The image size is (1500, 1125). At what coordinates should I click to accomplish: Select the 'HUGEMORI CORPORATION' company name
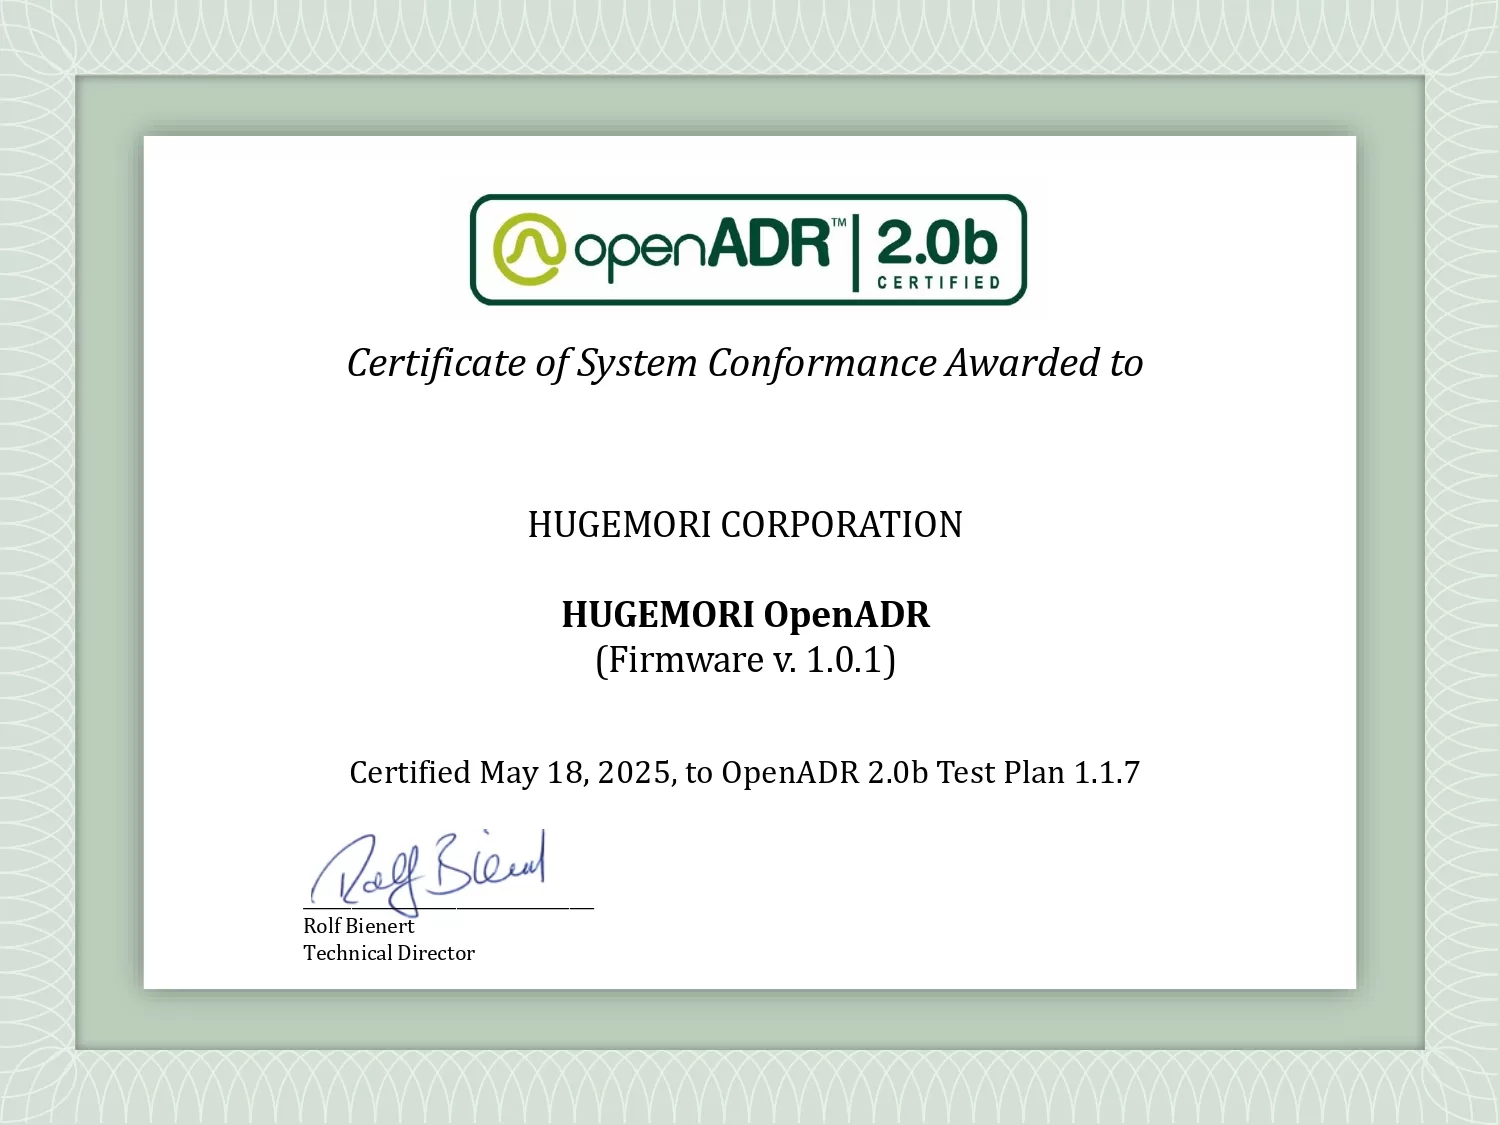(745, 525)
